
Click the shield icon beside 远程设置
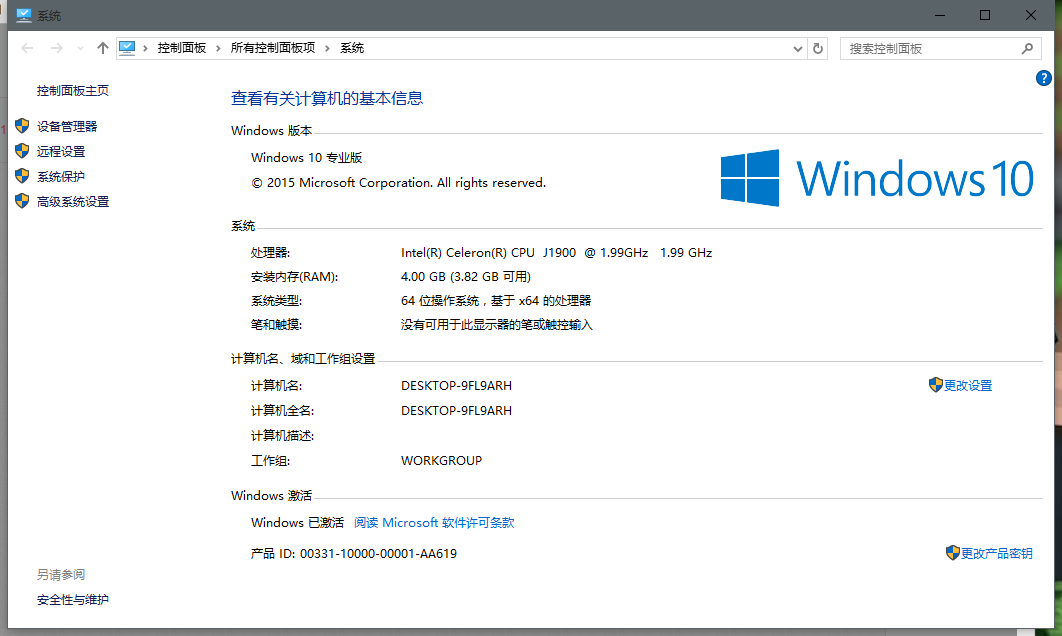[22, 151]
